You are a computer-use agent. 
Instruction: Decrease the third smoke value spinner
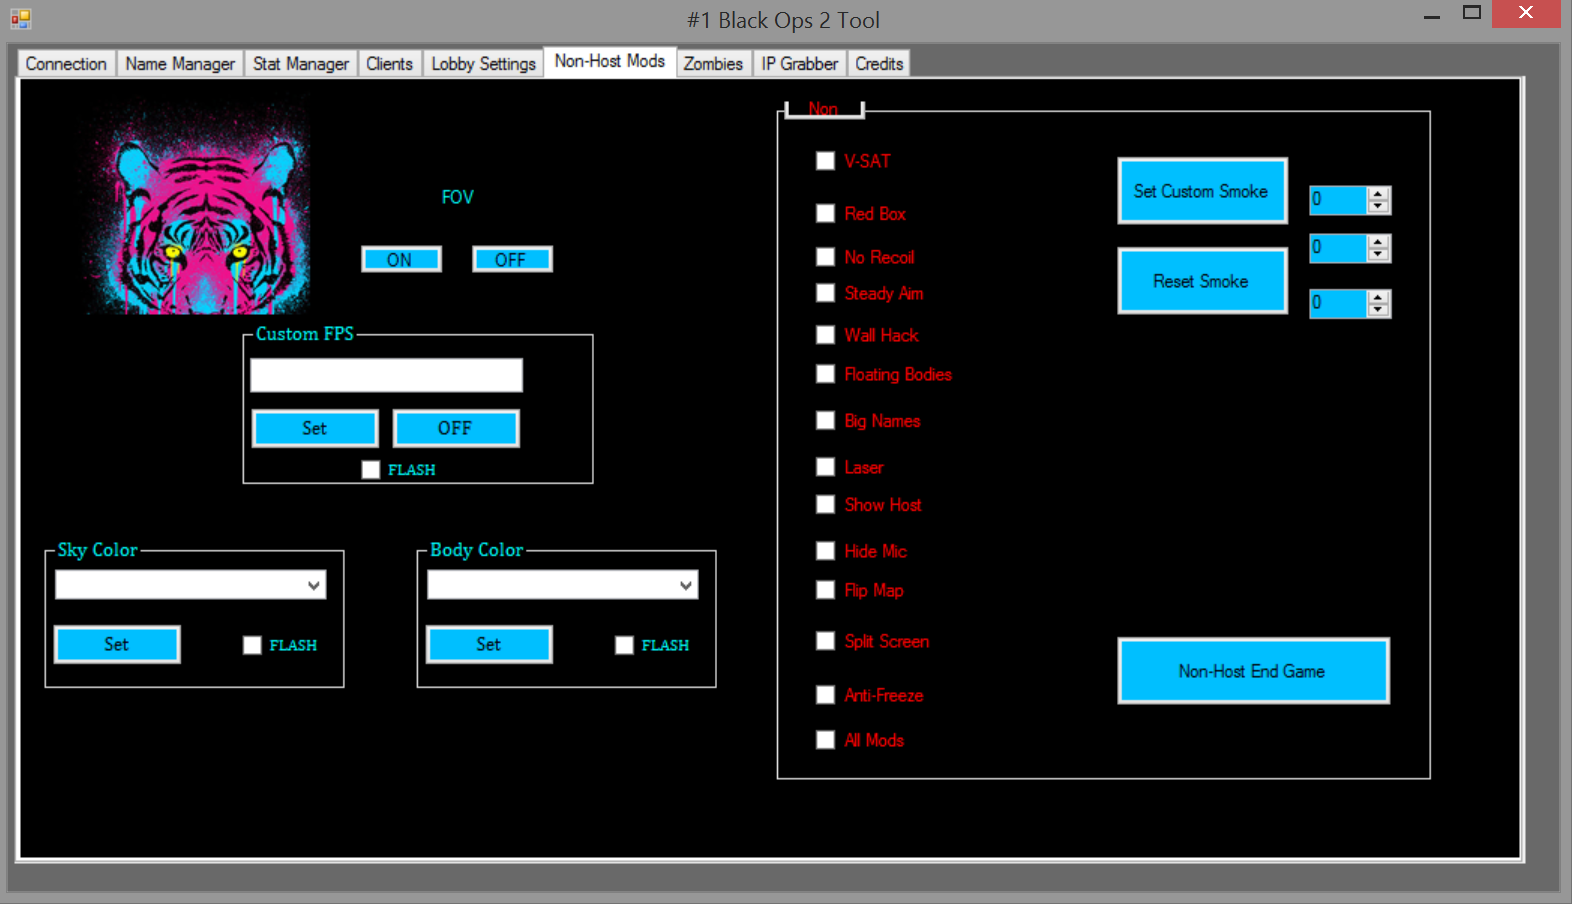tap(1379, 309)
